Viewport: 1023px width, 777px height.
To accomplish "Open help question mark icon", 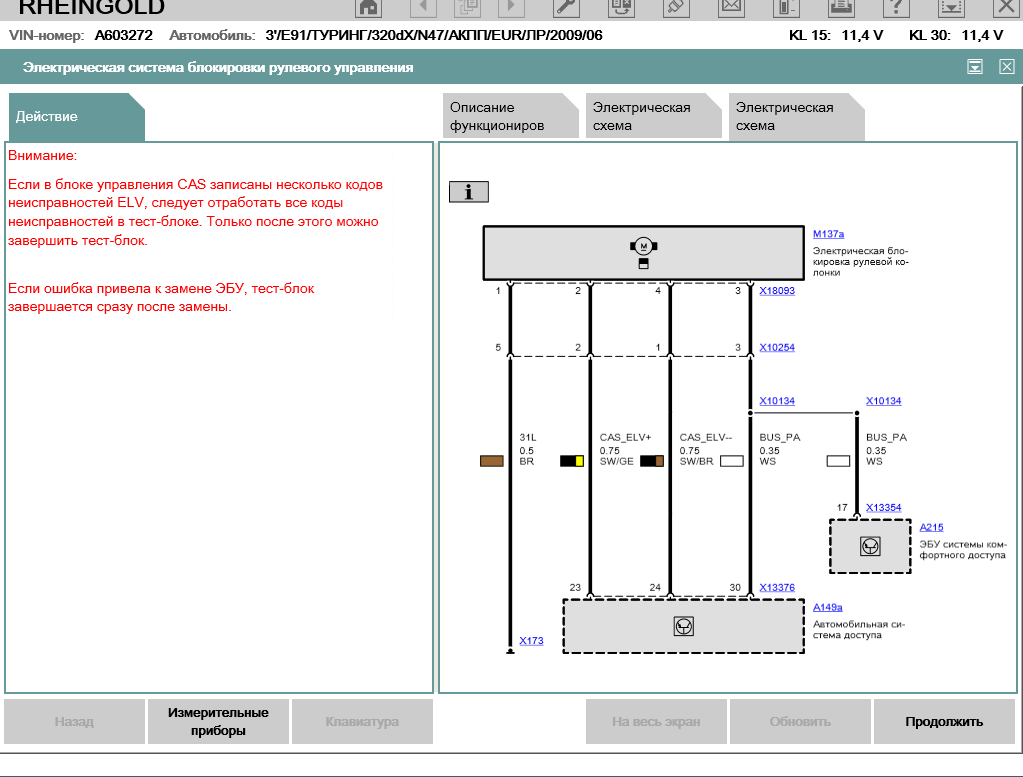I will tap(896, 7).
